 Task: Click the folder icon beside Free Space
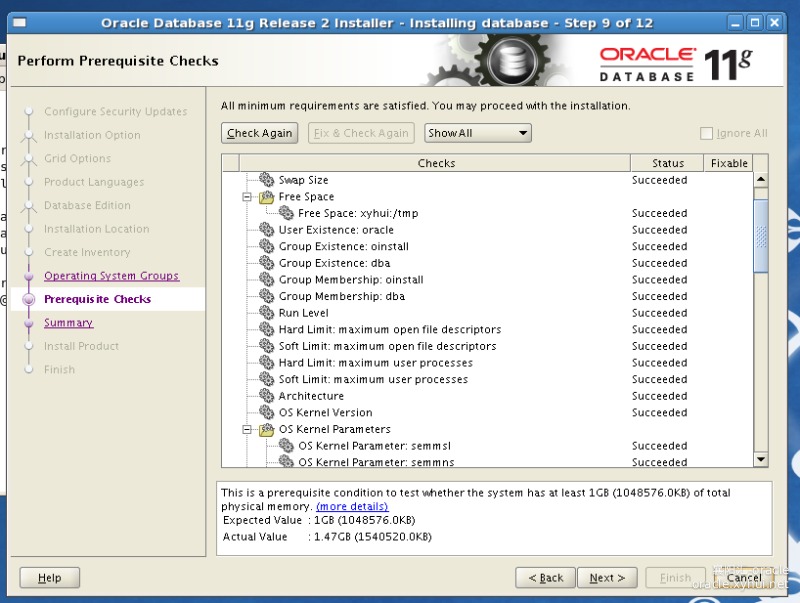point(266,196)
